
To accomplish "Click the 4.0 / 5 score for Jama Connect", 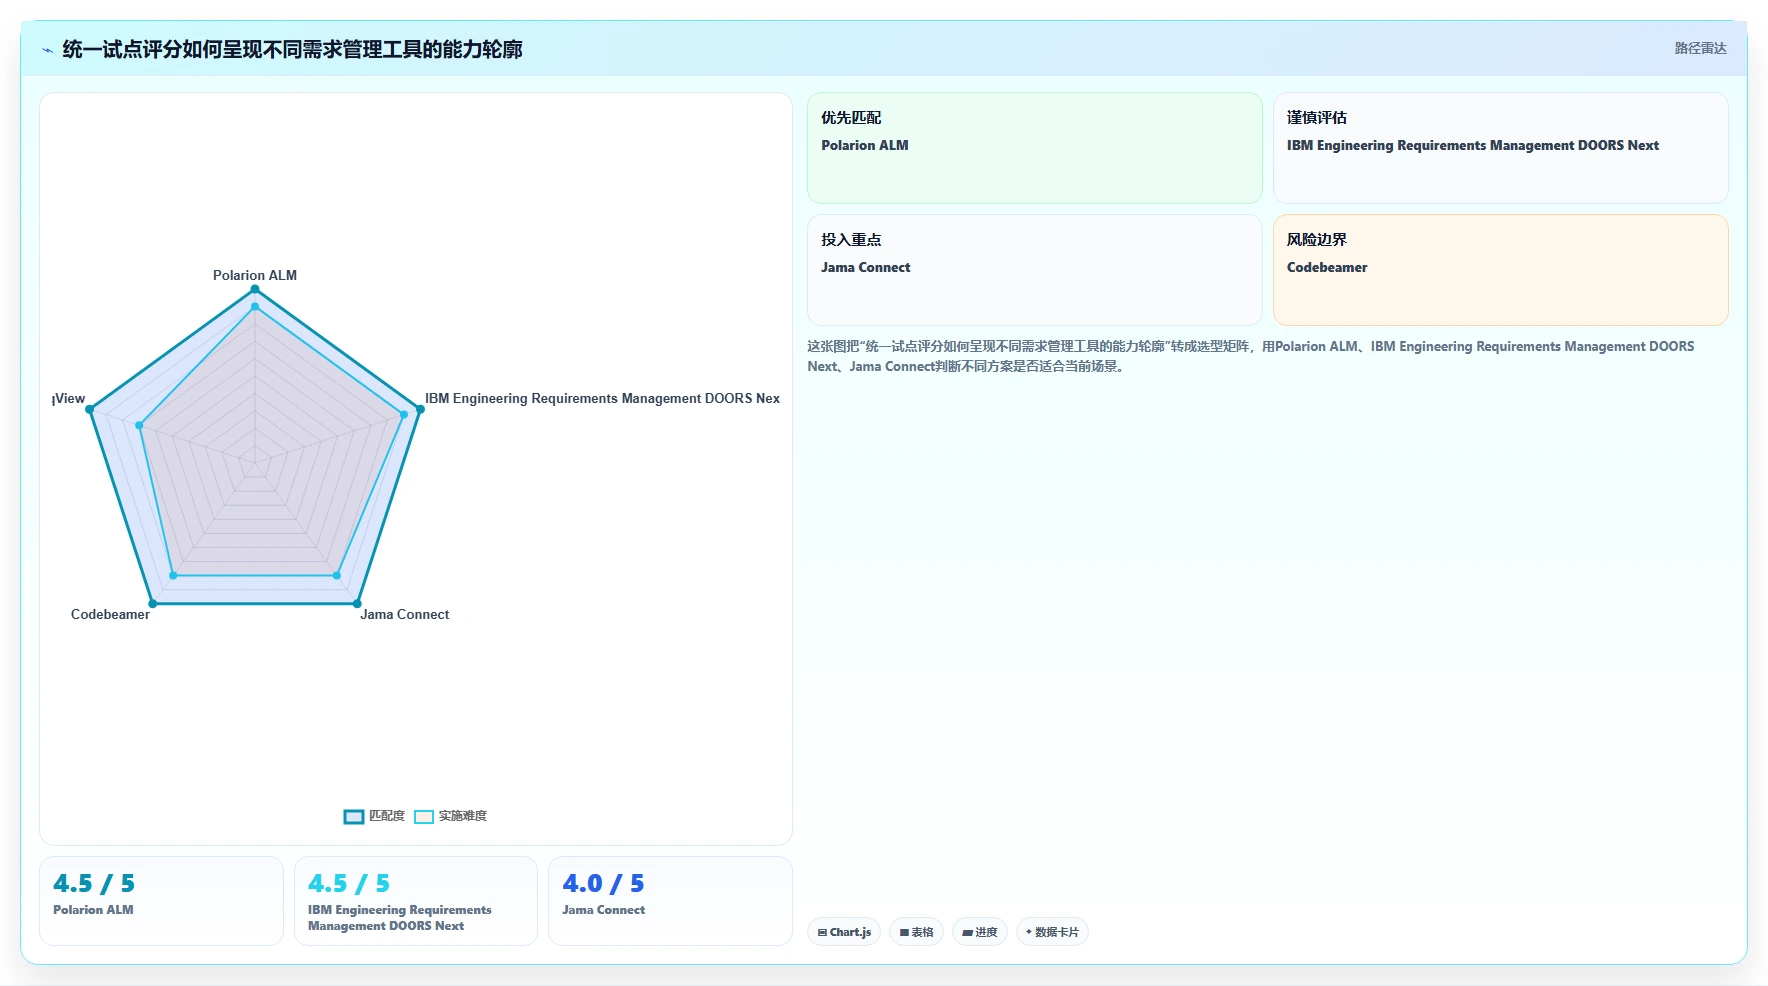I will pyautogui.click(x=603, y=884).
